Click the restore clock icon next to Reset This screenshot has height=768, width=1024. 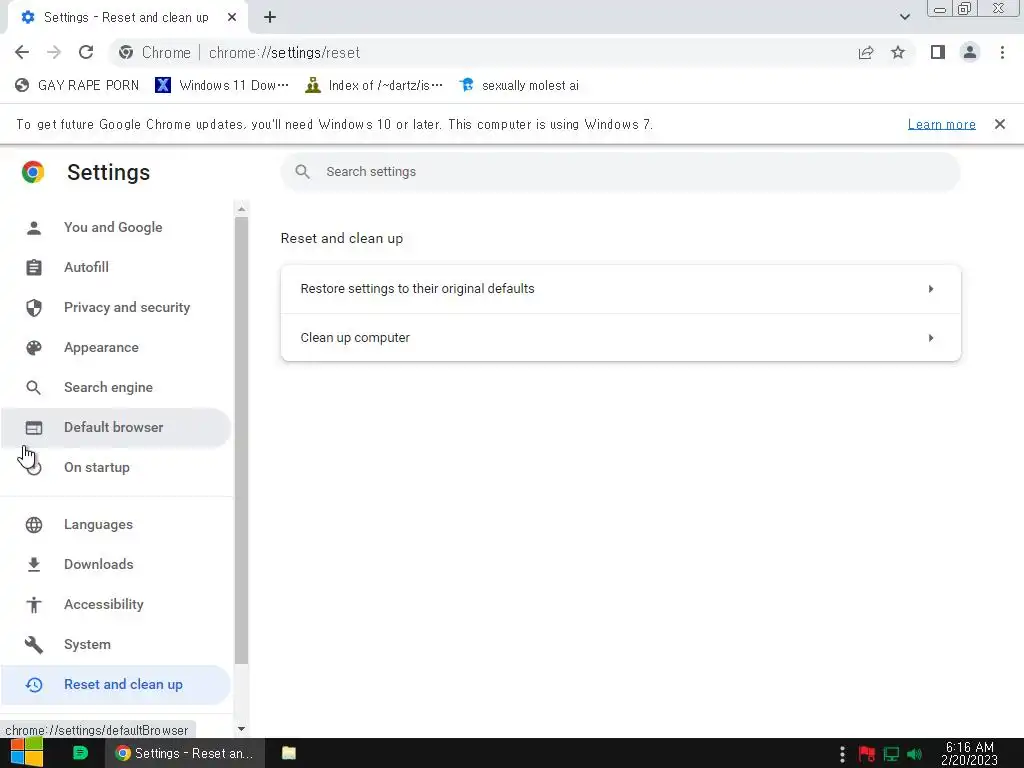coord(34,684)
